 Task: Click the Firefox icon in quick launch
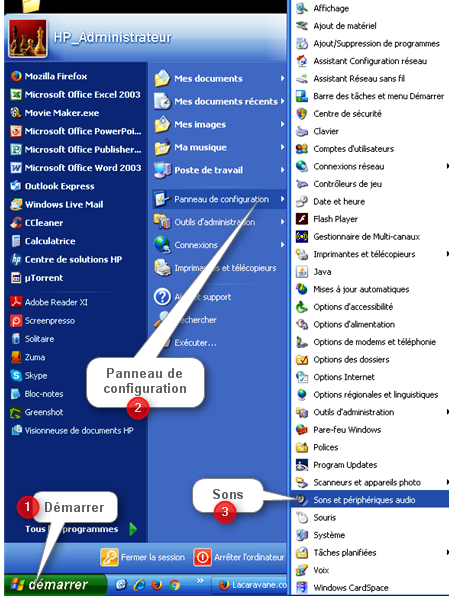(x=157, y=584)
